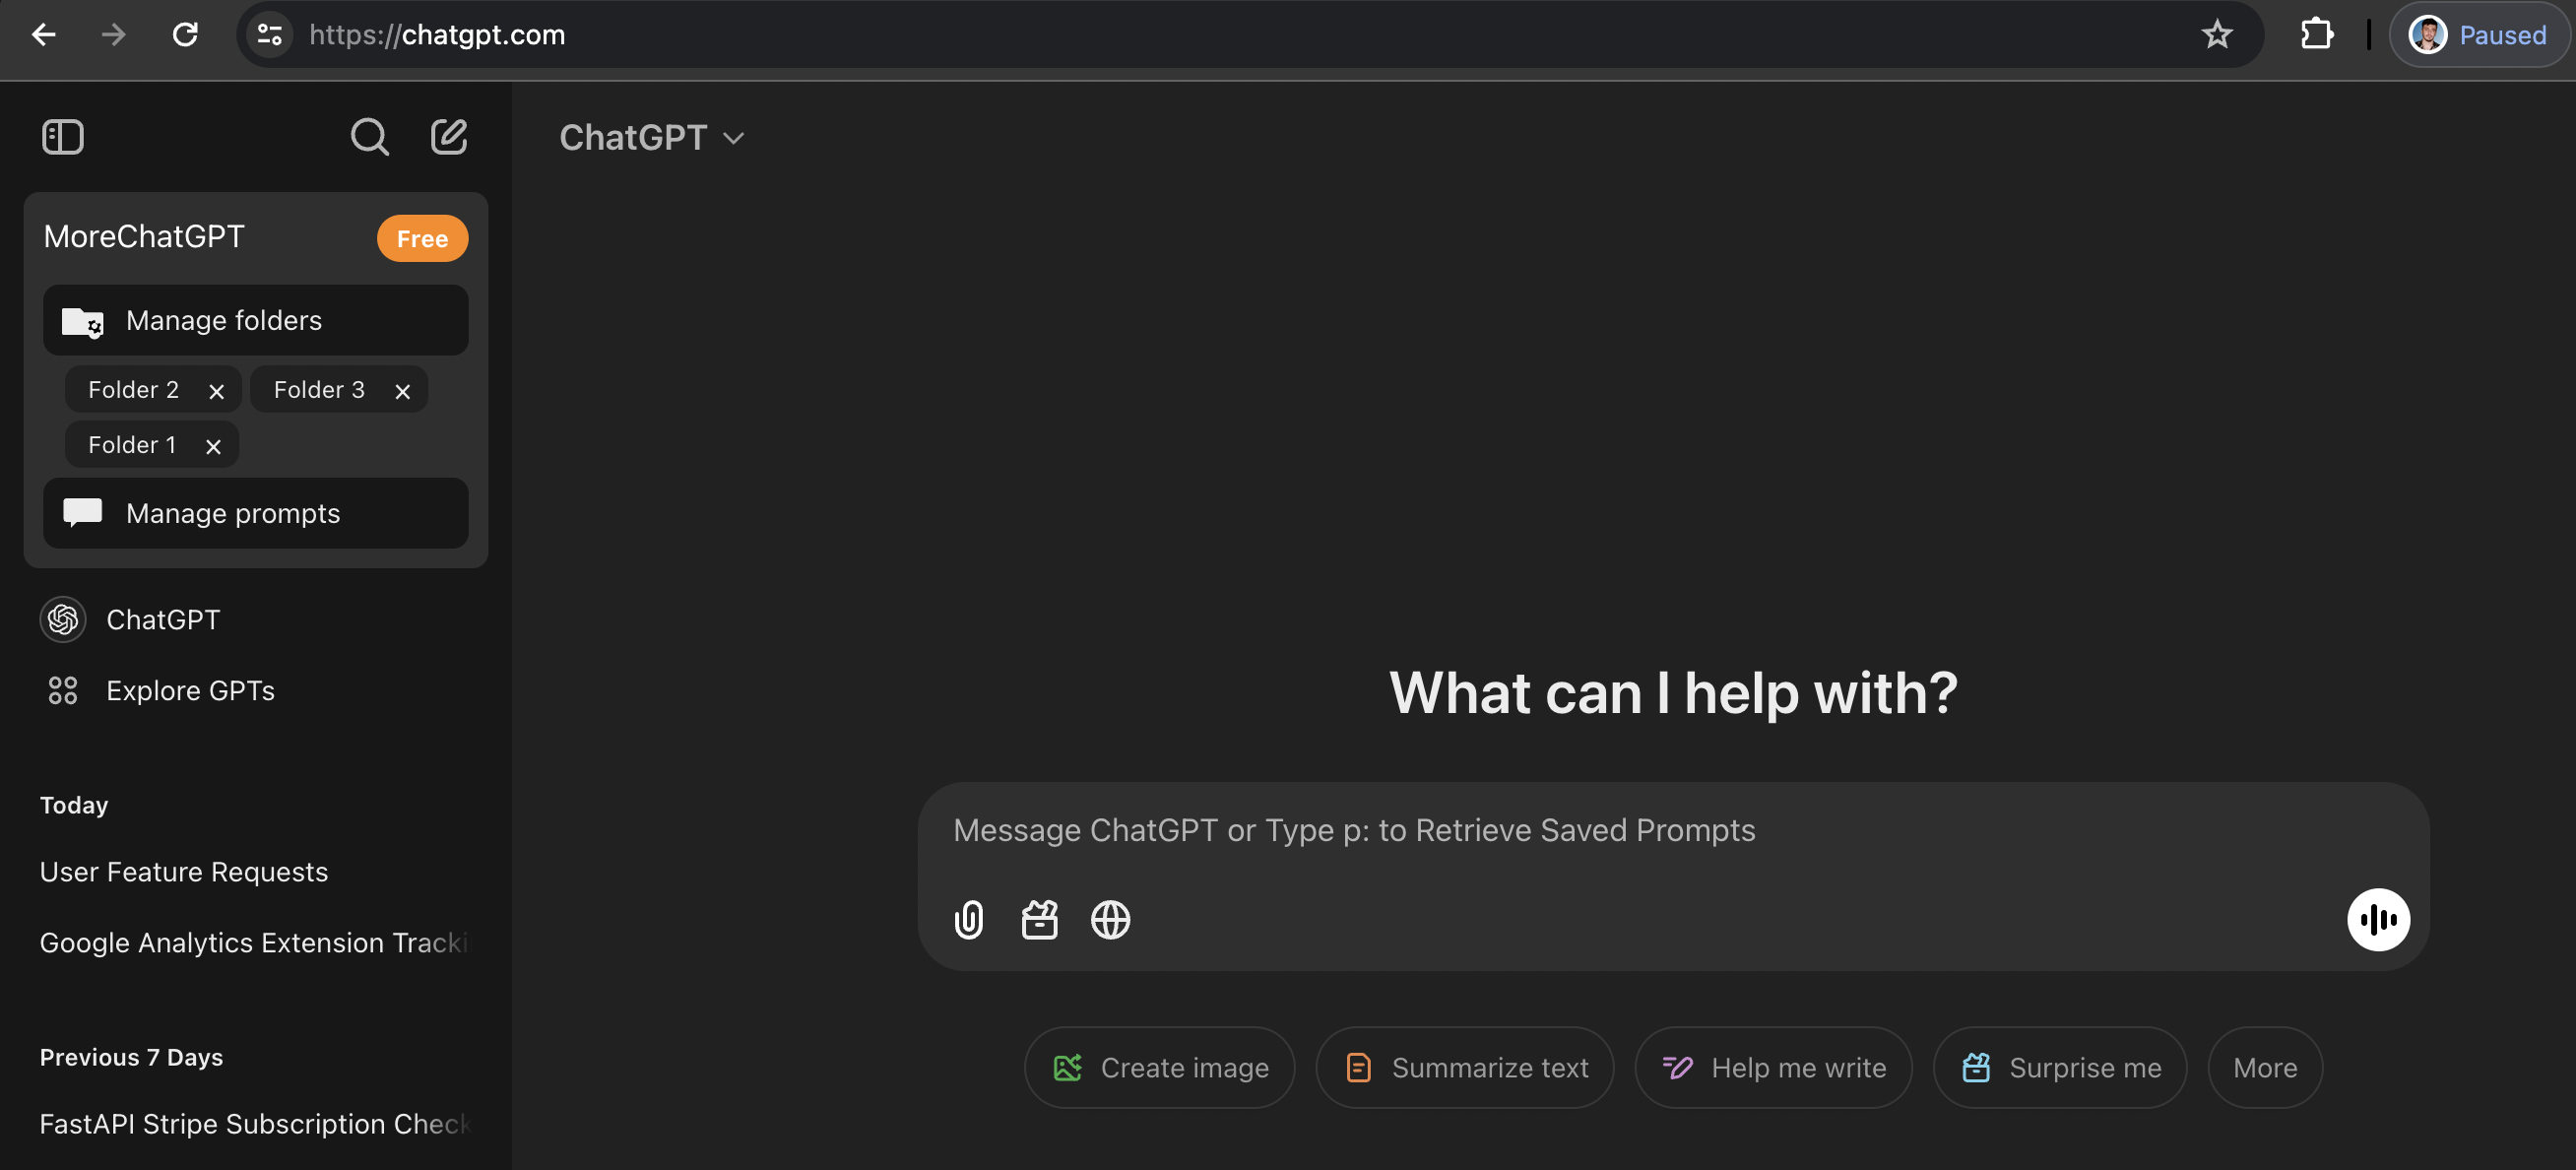Click the What can I help with heading
This screenshot has height=1170, width=2576.
pos(1672,692)
